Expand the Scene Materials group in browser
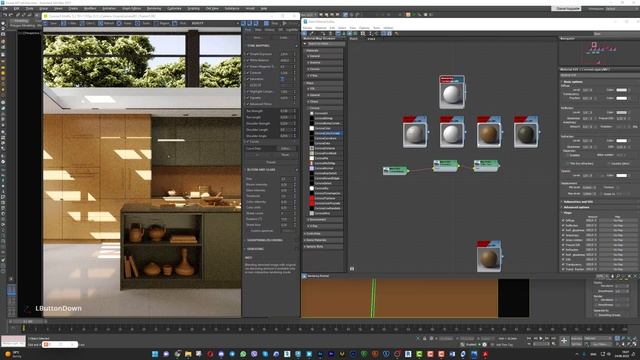This screenshot has width=640, height=360. [323, 240]
